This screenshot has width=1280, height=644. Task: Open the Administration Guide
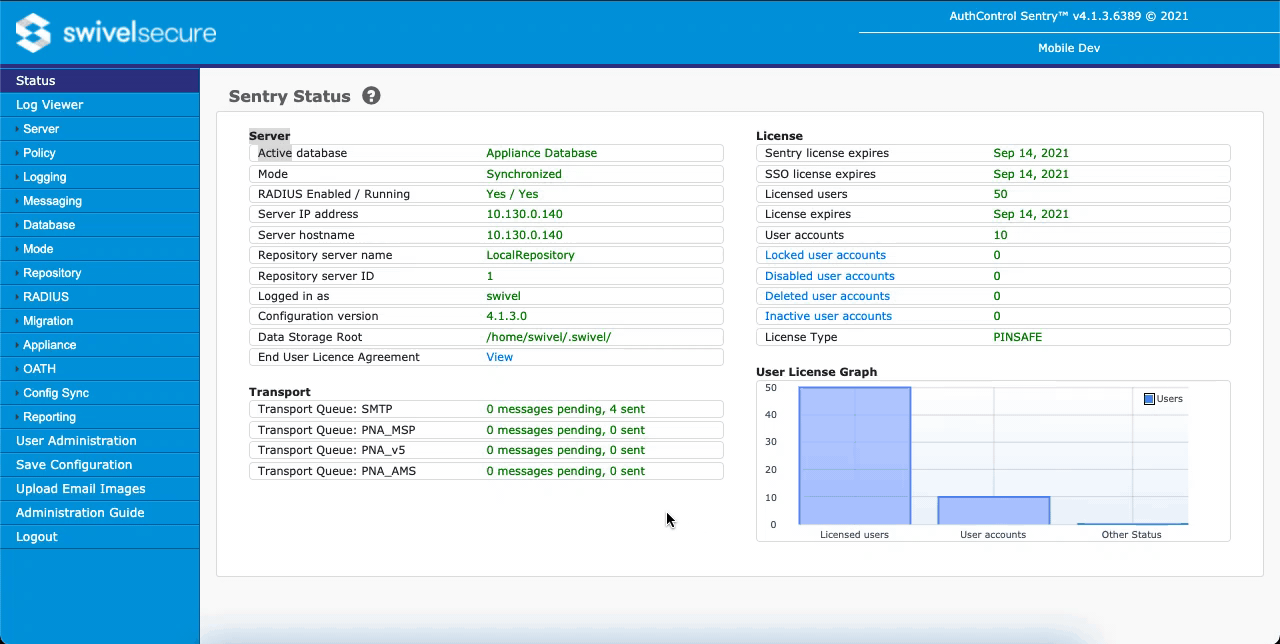point(80,513)
